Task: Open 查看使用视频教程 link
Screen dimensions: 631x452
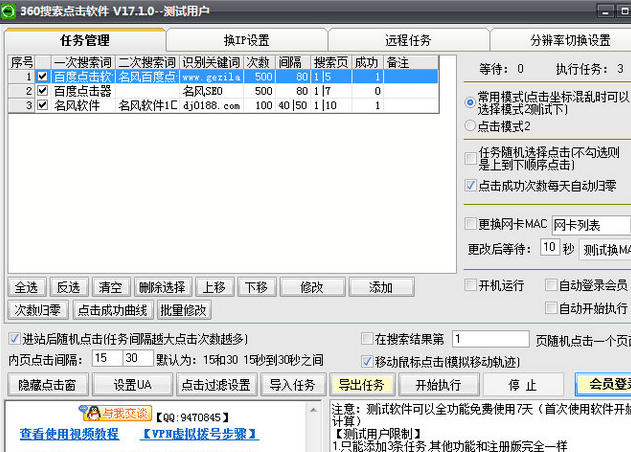Action: [x=69, y=433]
